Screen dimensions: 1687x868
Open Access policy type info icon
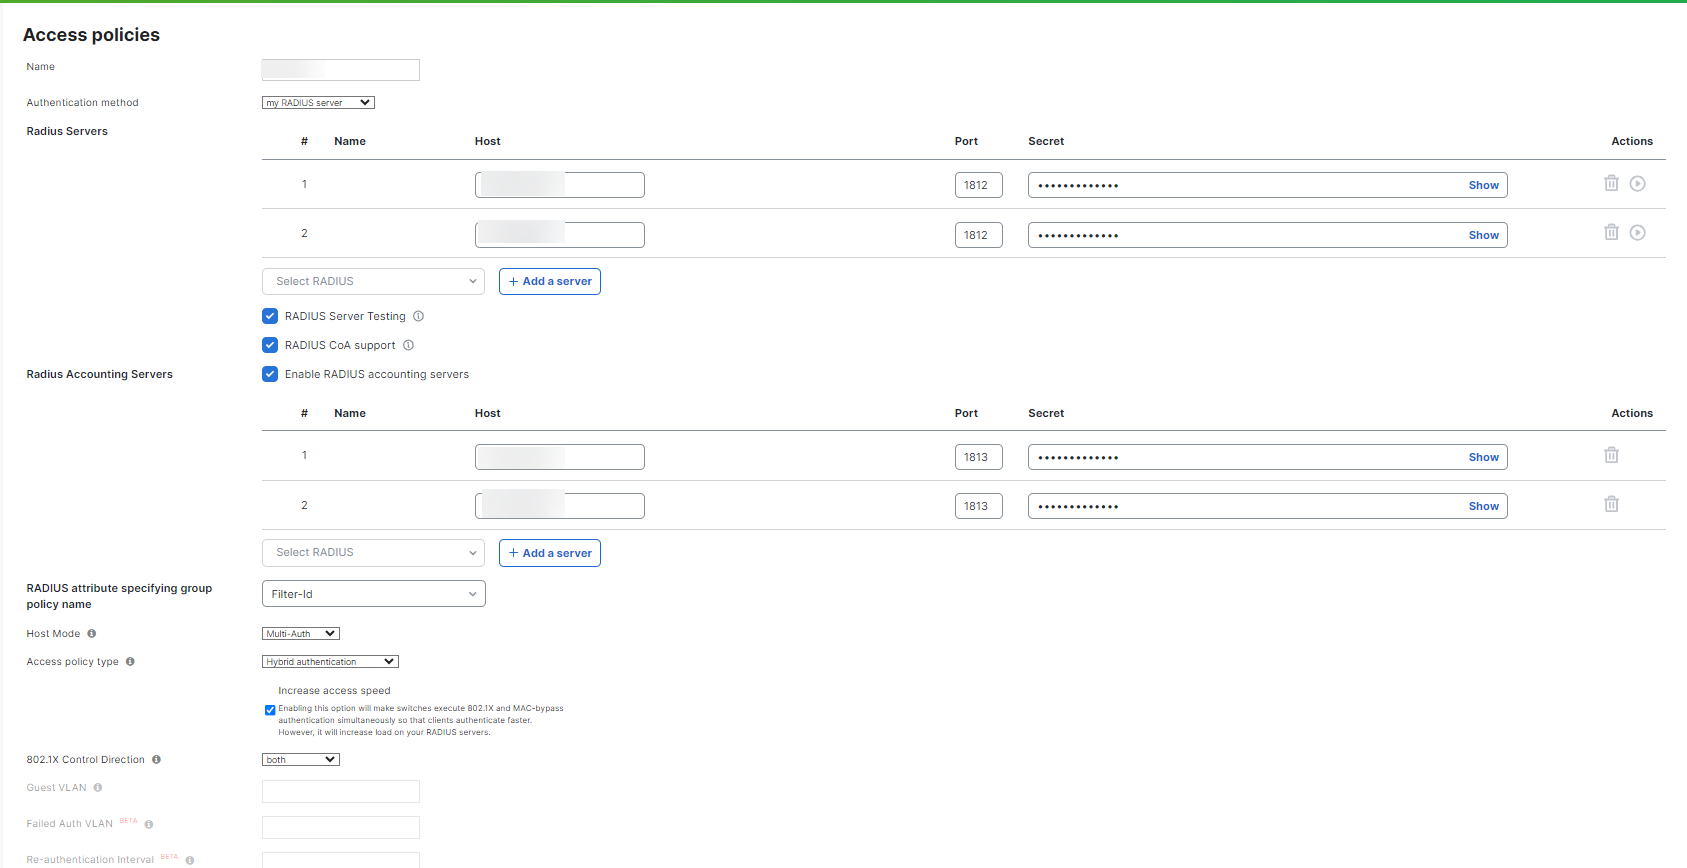tap(130, 661)
